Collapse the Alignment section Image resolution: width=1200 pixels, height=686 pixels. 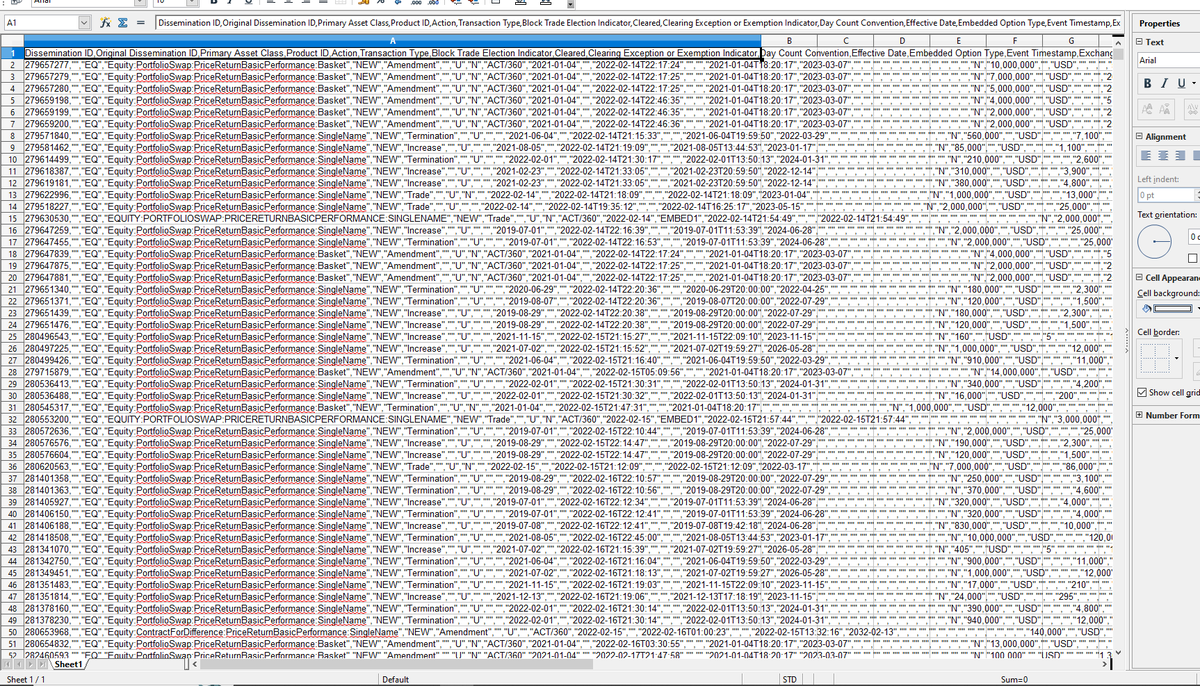[x=1140, y=136]
